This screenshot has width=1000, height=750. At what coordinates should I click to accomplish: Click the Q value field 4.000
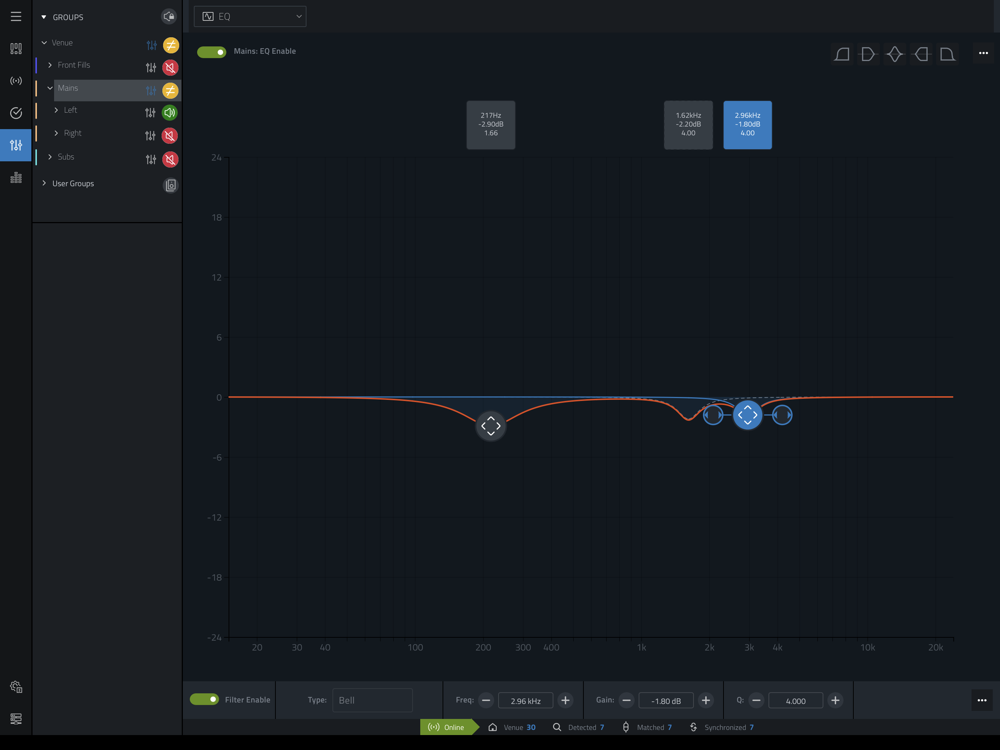[x=795, y=700]
